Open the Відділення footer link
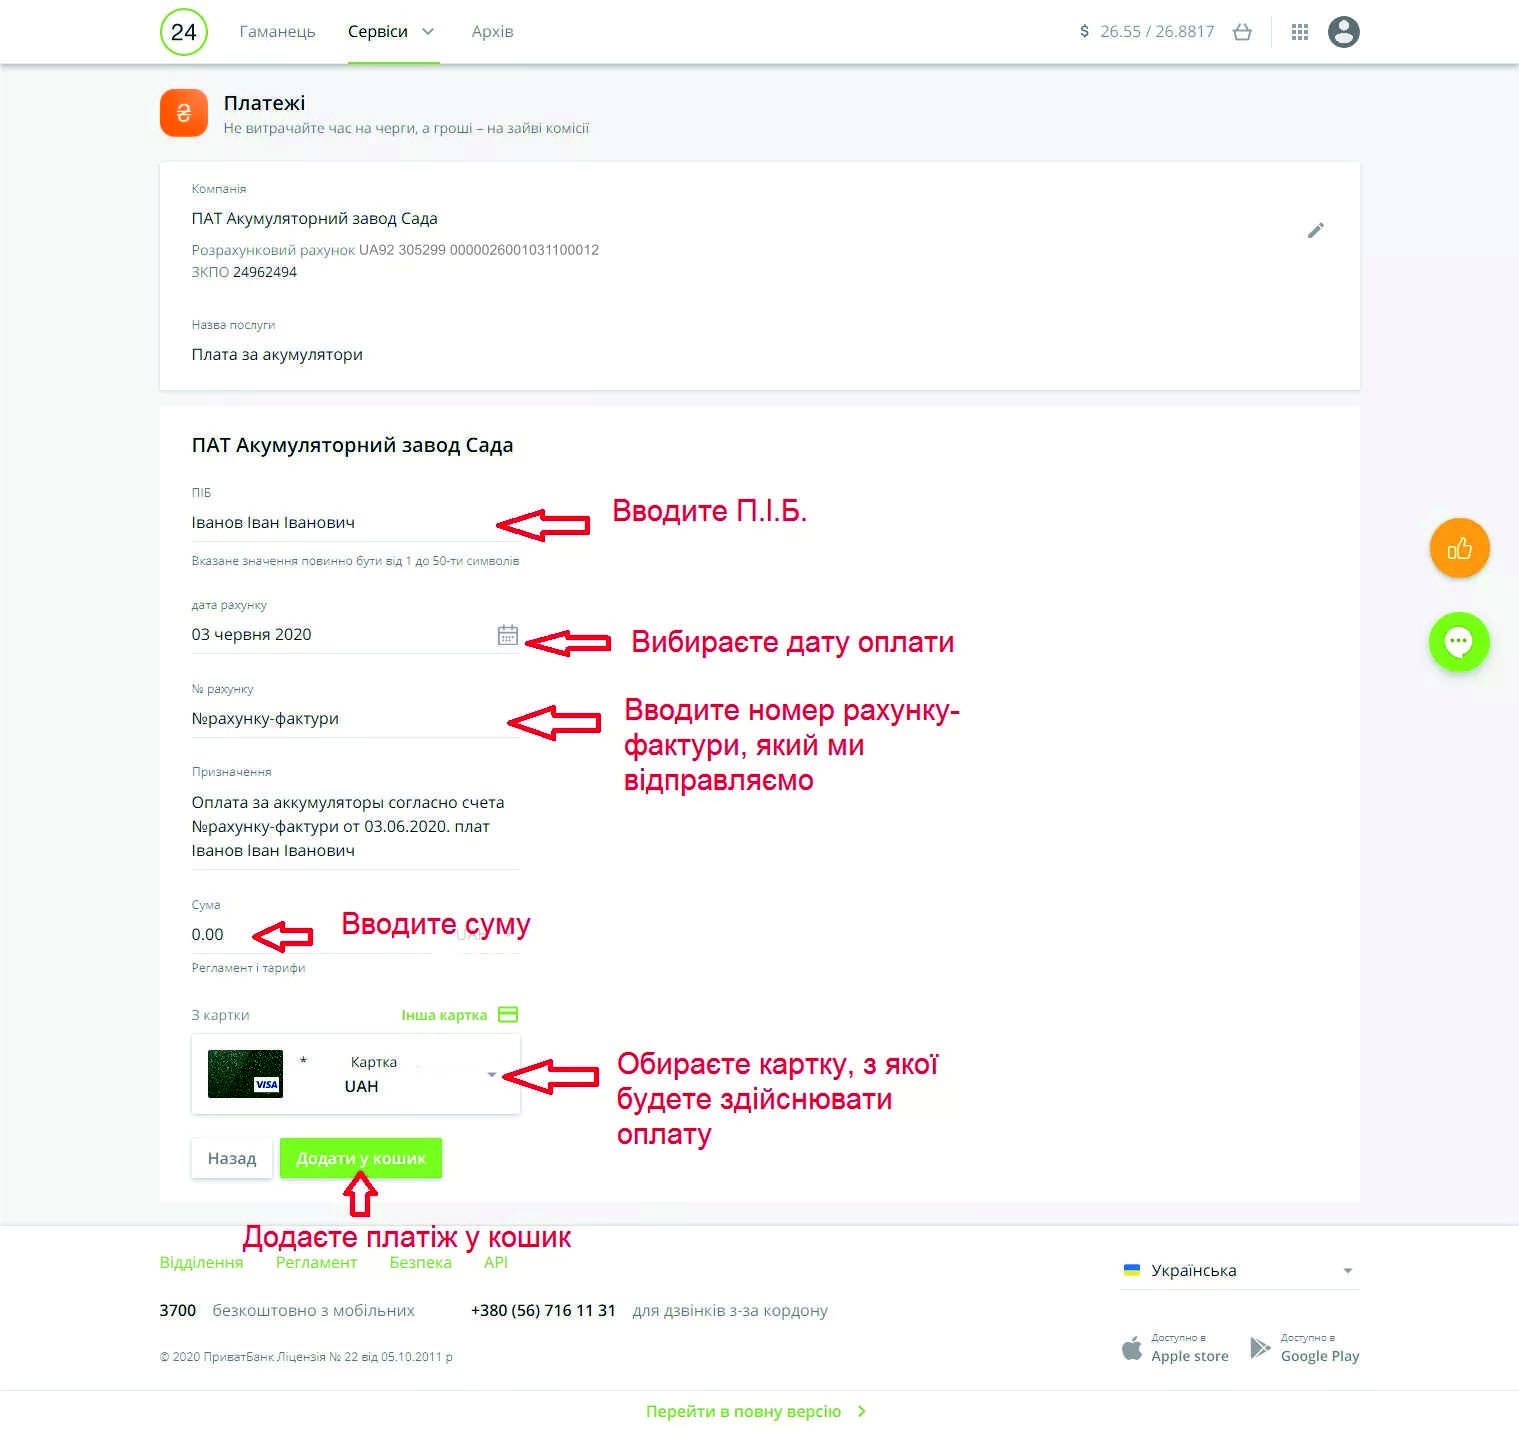 202,1263
